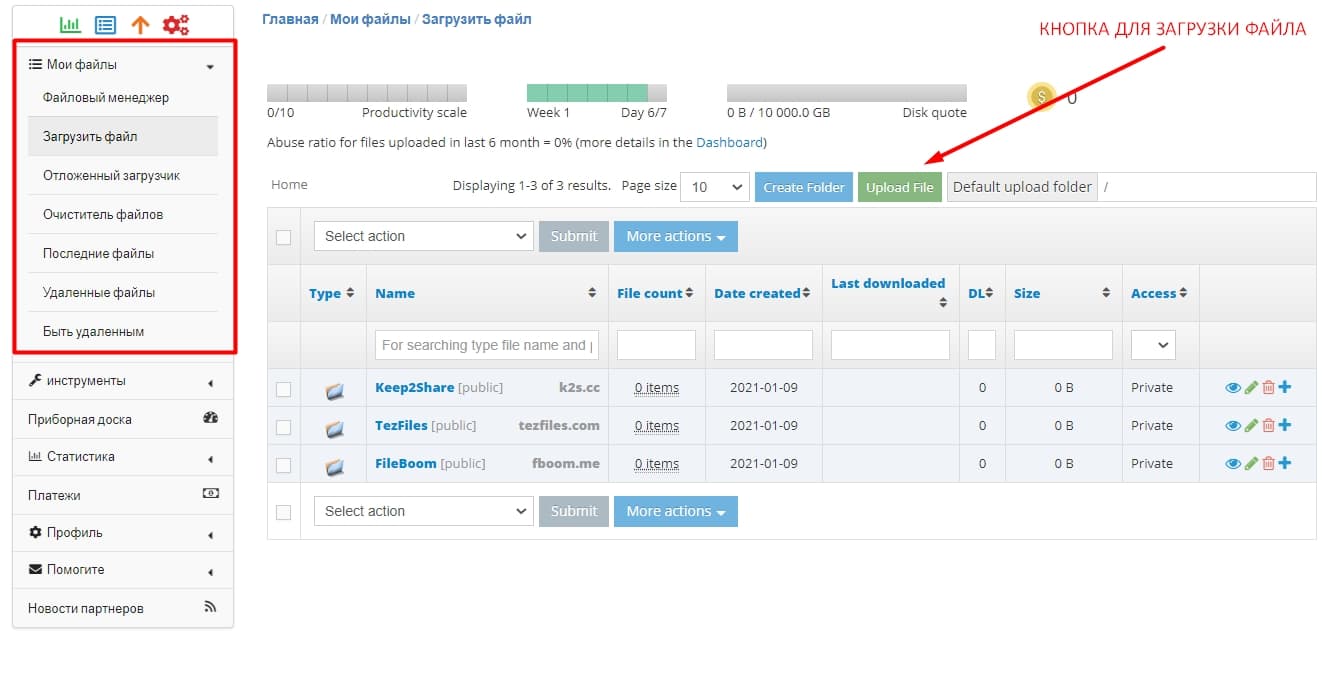1323x682 pixels.
Task: Open Файловый менеджер in the sidebar
Action: [x=106, y=98]
